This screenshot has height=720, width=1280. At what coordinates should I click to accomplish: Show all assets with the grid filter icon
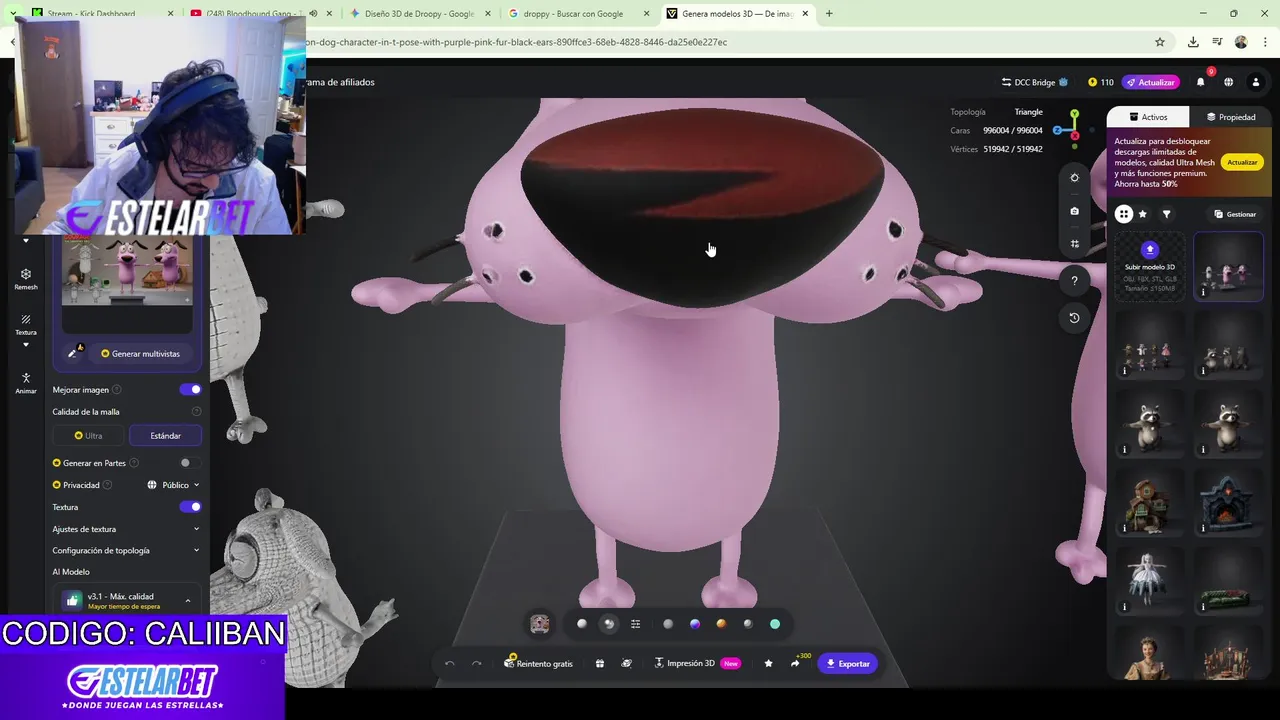[1124, 214]
